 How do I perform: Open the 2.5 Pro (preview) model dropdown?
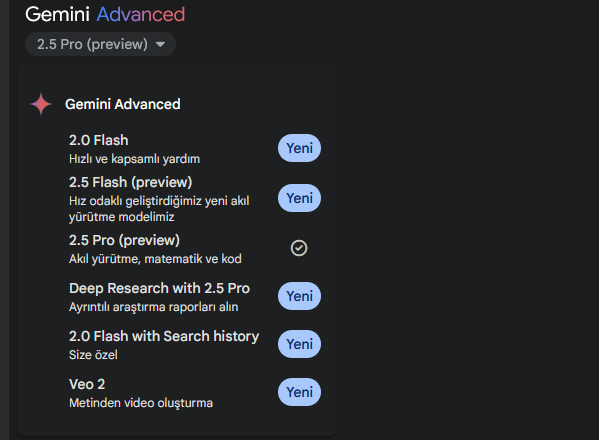point(100,44)
